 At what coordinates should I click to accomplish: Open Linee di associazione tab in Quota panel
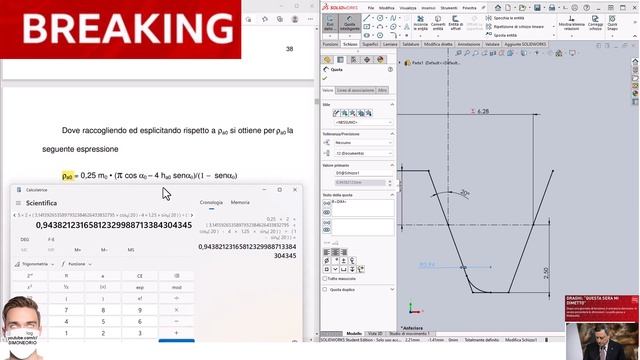pos(355,90)
